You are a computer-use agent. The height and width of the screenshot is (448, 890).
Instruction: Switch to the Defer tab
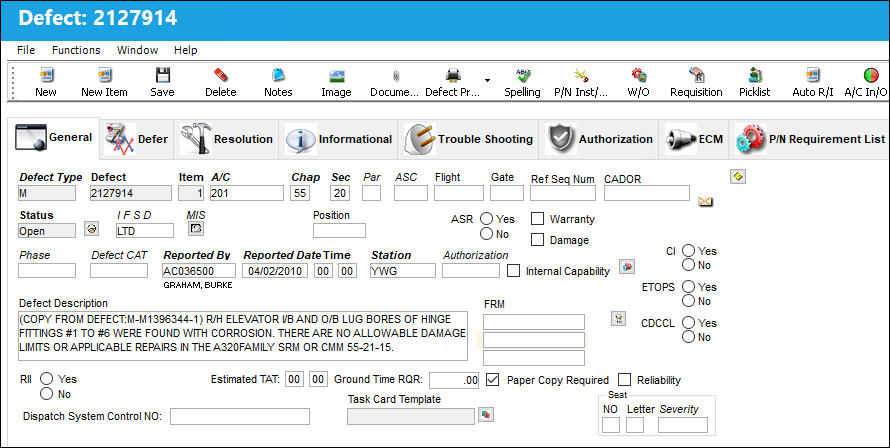136,139
